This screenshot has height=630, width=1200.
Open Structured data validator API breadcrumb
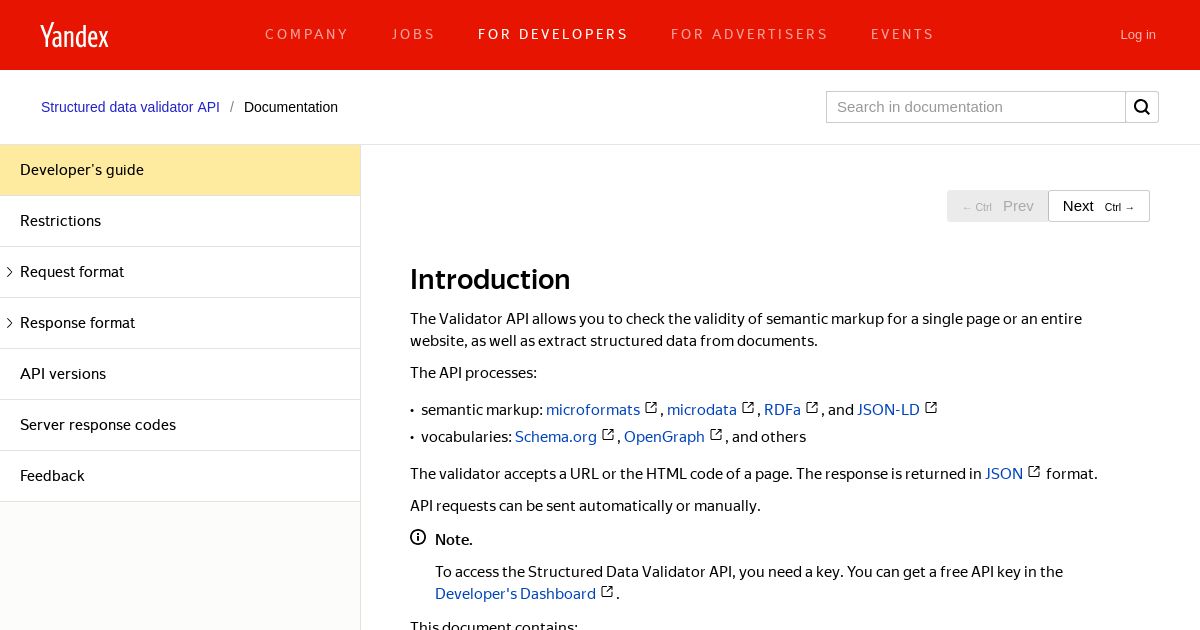[130, 107]
